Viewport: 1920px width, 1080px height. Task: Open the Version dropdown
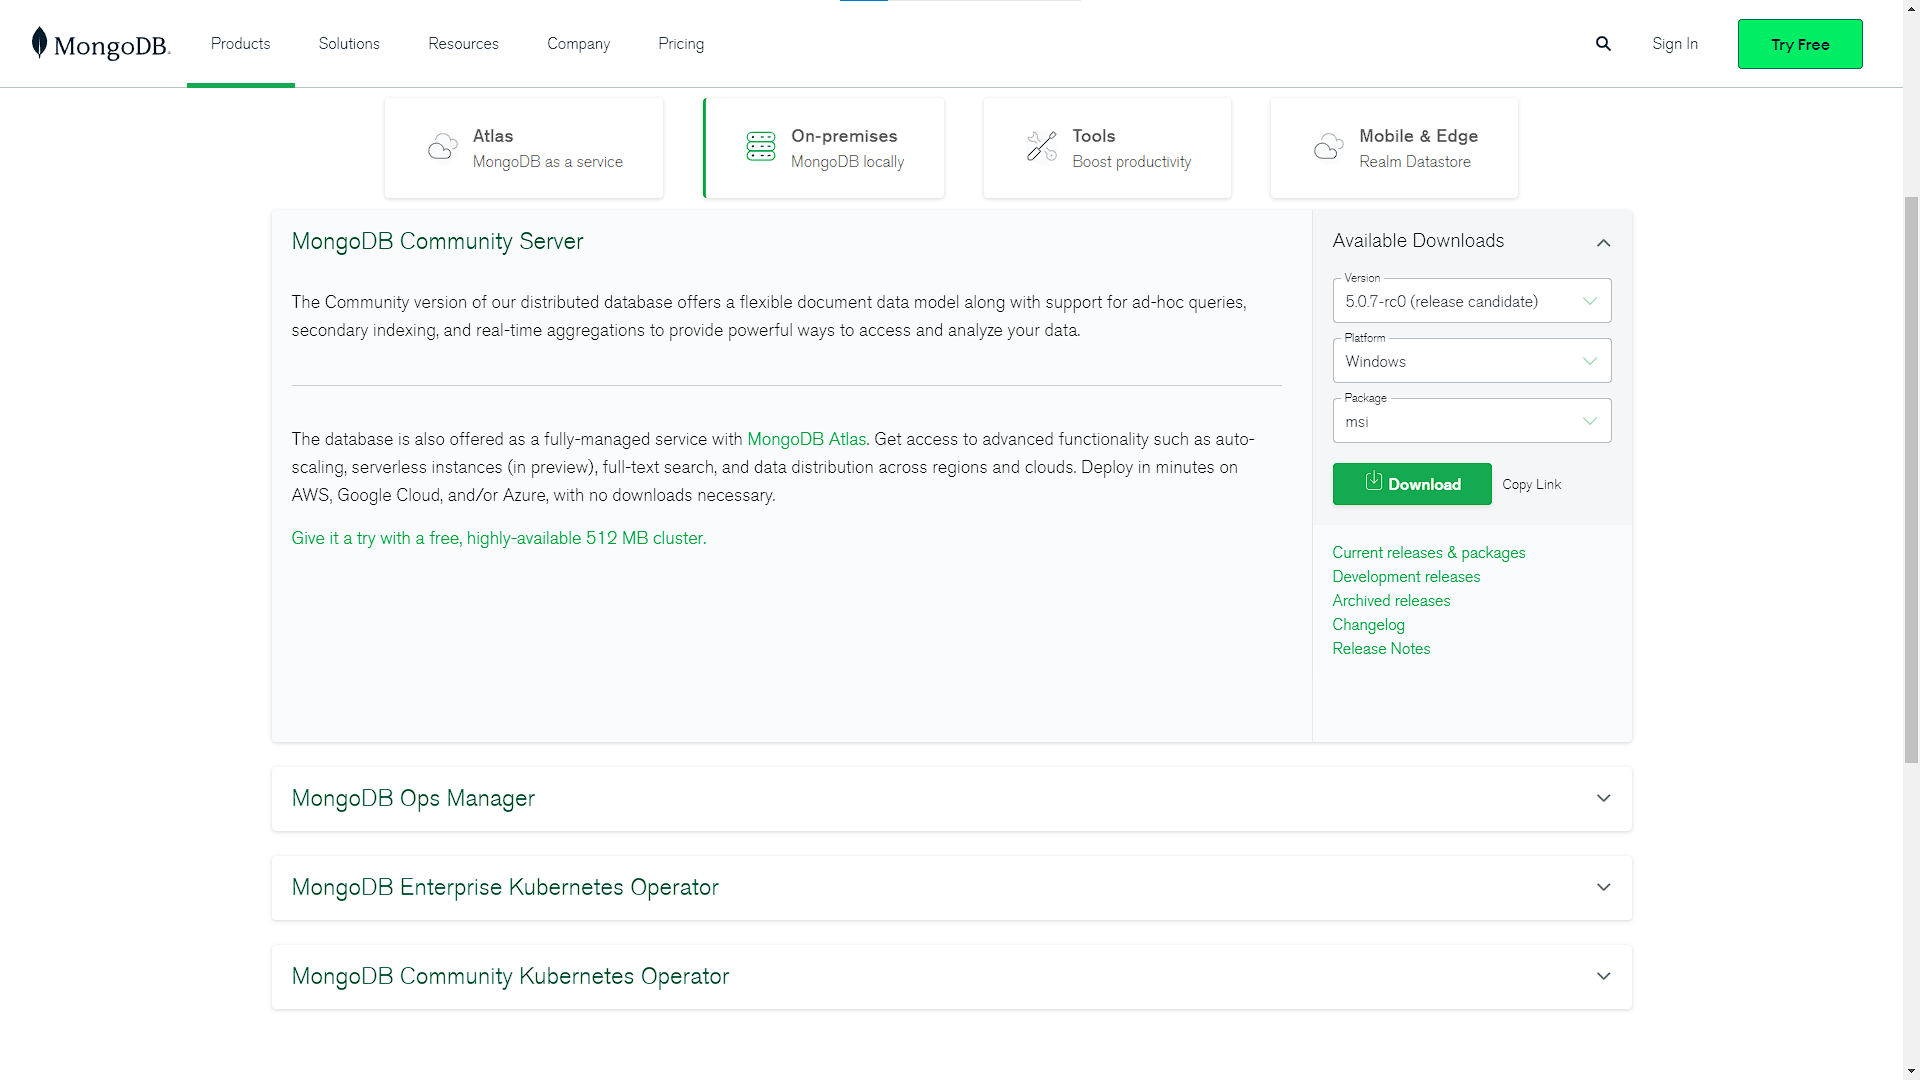[1471, 301]
